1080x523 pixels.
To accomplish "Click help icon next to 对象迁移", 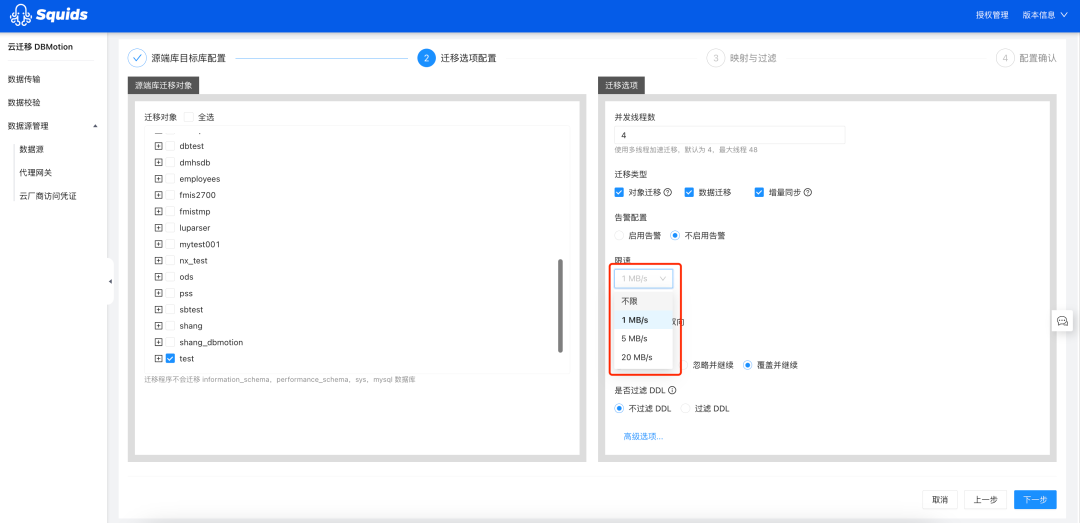I will tap(667, 192).
